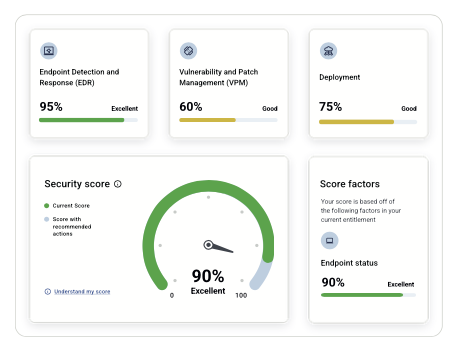Click the info icon beside Security score
The width and height of the screenshot is (458, 362).
click(118, 184)
